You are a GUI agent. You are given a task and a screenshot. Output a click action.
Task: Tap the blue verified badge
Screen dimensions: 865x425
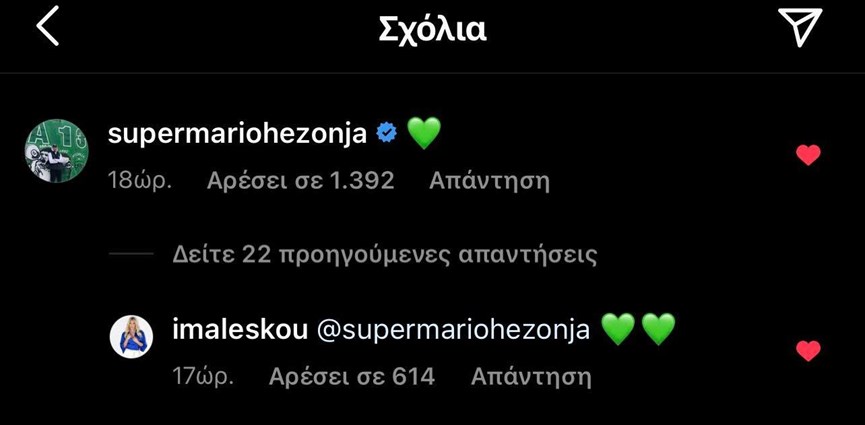(x=387, y=133)
